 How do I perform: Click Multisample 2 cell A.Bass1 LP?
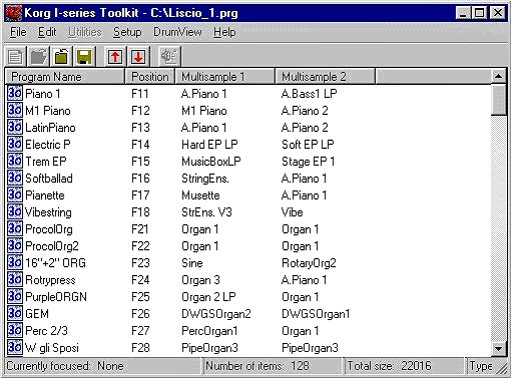click(x=309, y=94)
